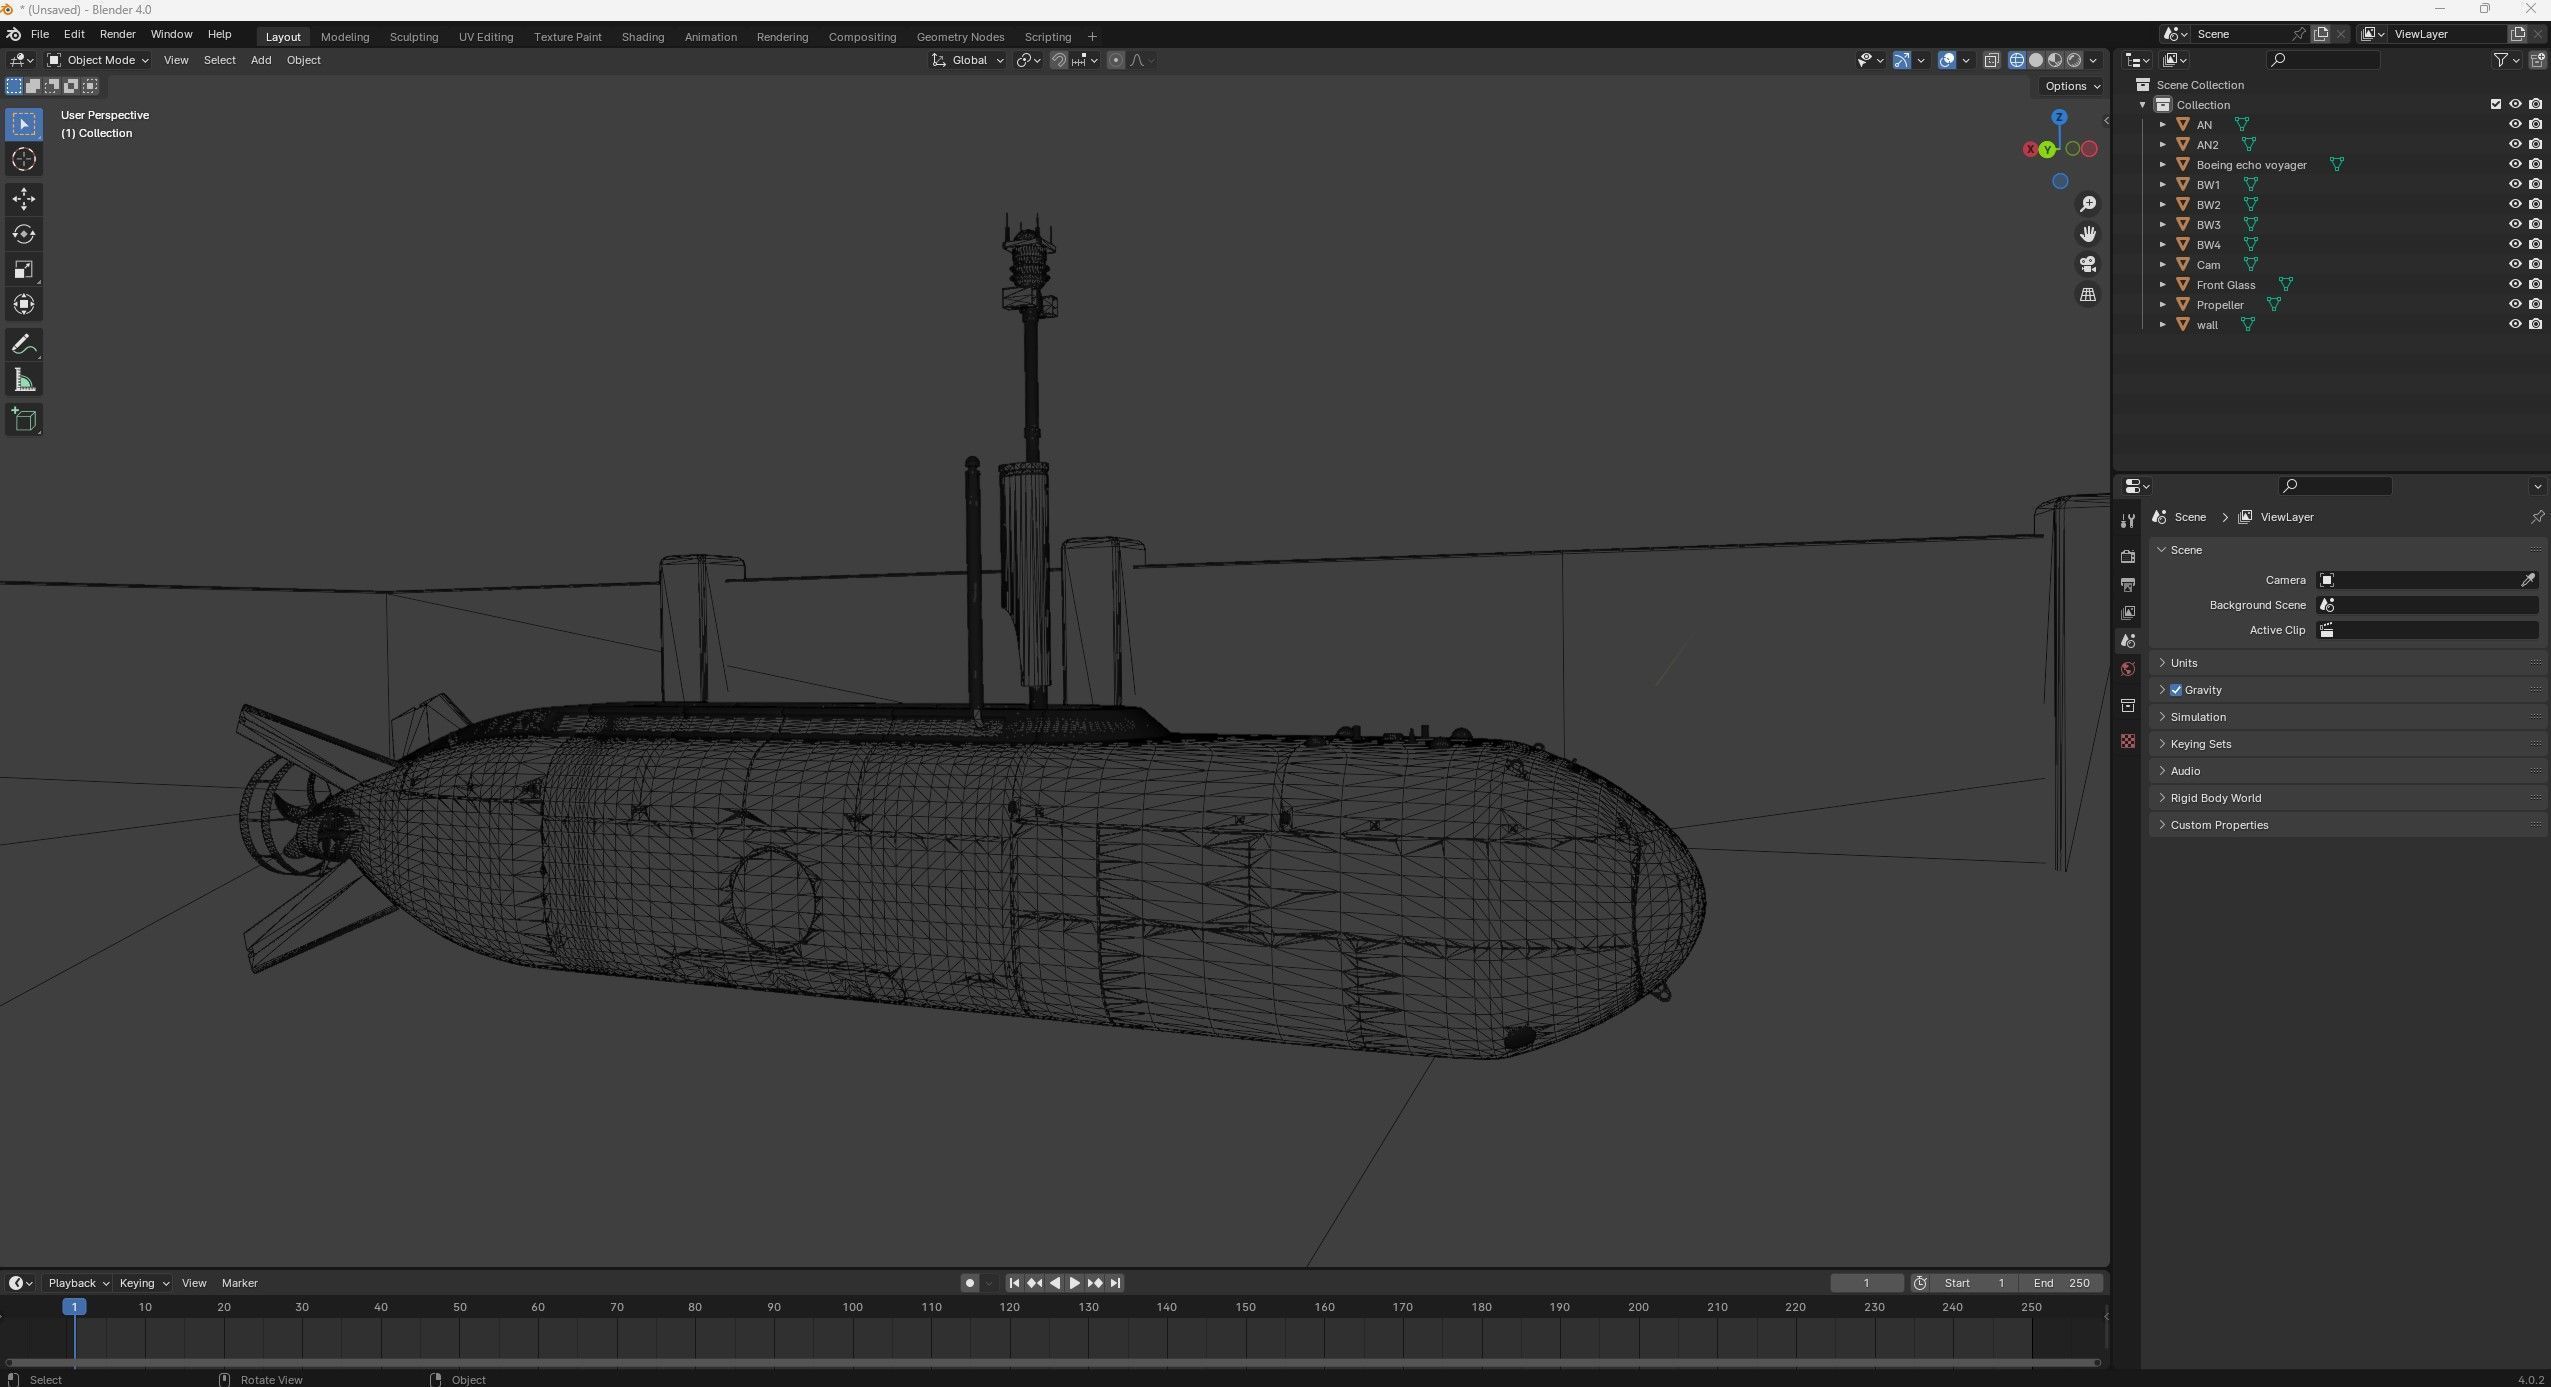
Task: Click the pan hand viewport gizmo
Action: click(2088, 234)
